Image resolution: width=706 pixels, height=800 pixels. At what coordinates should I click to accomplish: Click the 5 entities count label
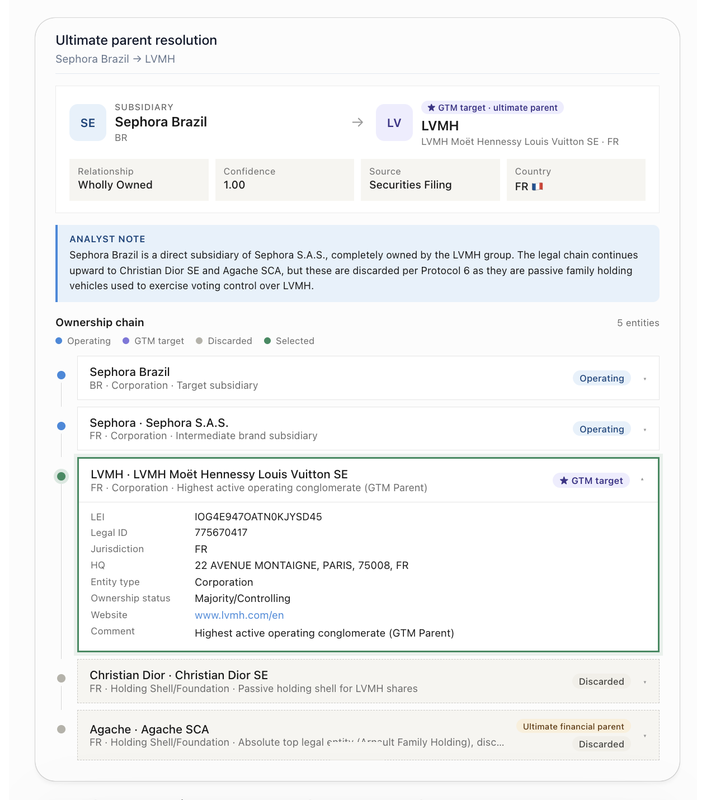click(x=638, y=323)
